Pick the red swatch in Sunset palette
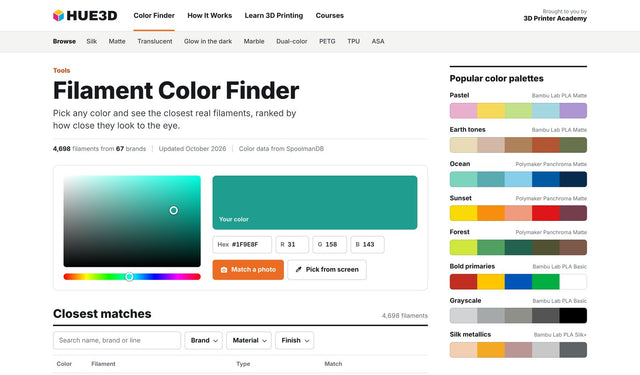This screenshot has width=640, height=375. pos(546,213)
